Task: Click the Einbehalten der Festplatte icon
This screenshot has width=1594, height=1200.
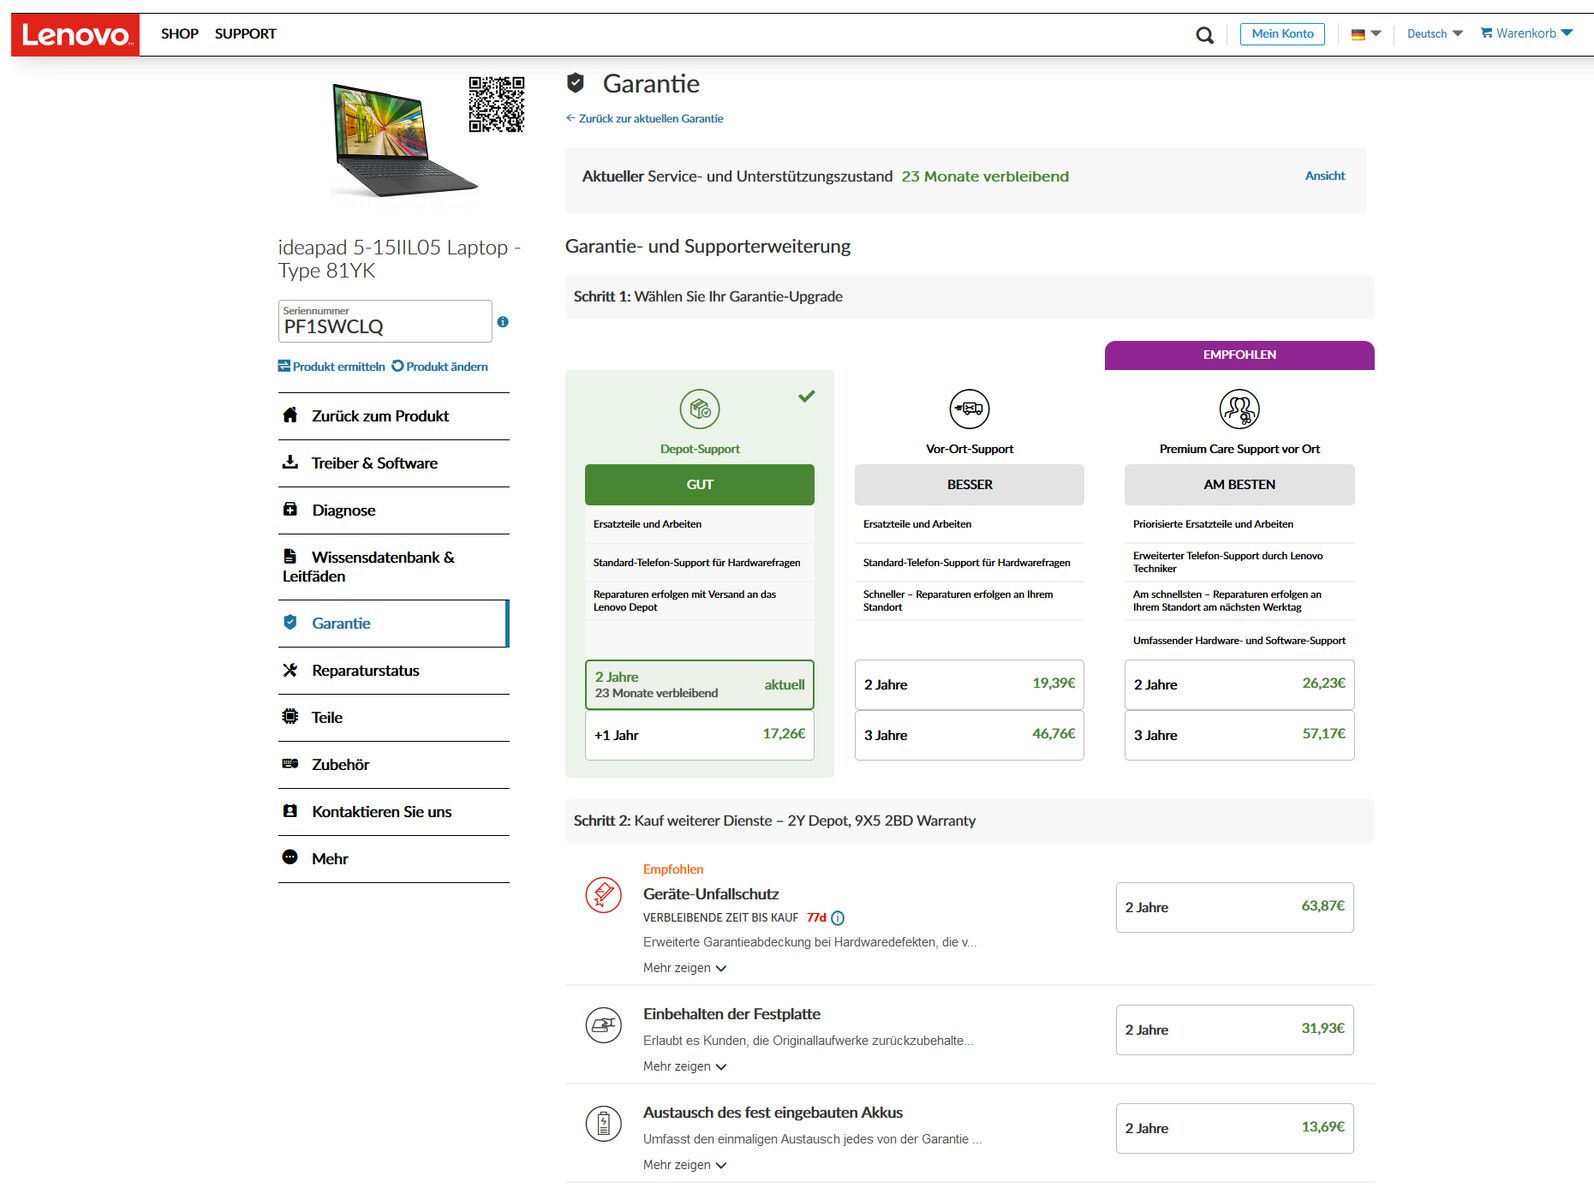Action: 603,1025
